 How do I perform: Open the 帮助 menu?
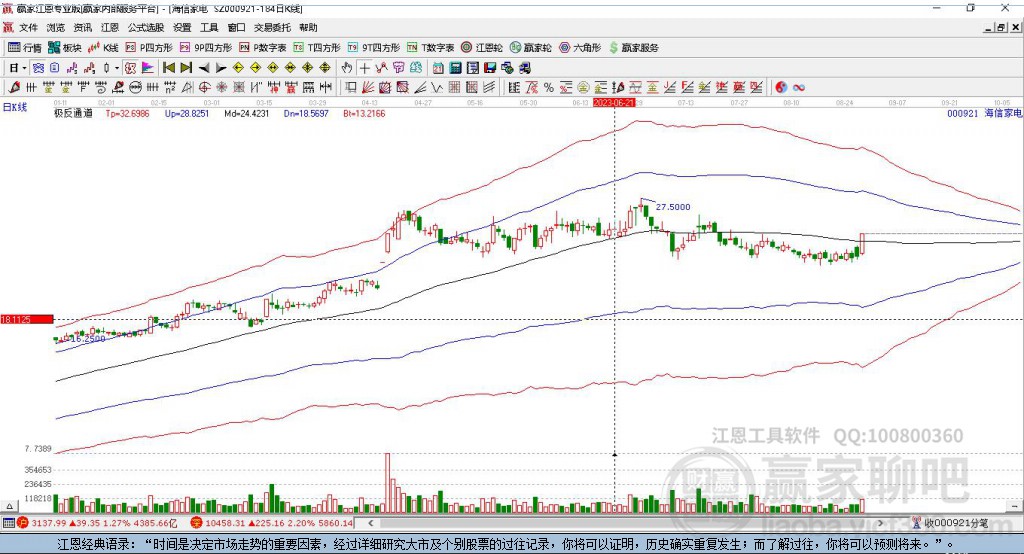point(308,27)
